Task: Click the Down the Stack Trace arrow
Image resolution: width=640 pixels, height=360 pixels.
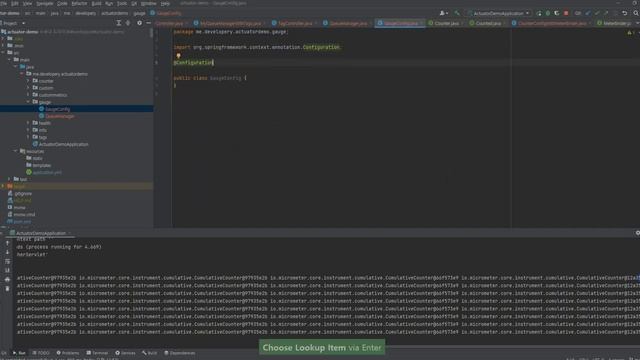Action: [7, 252]
